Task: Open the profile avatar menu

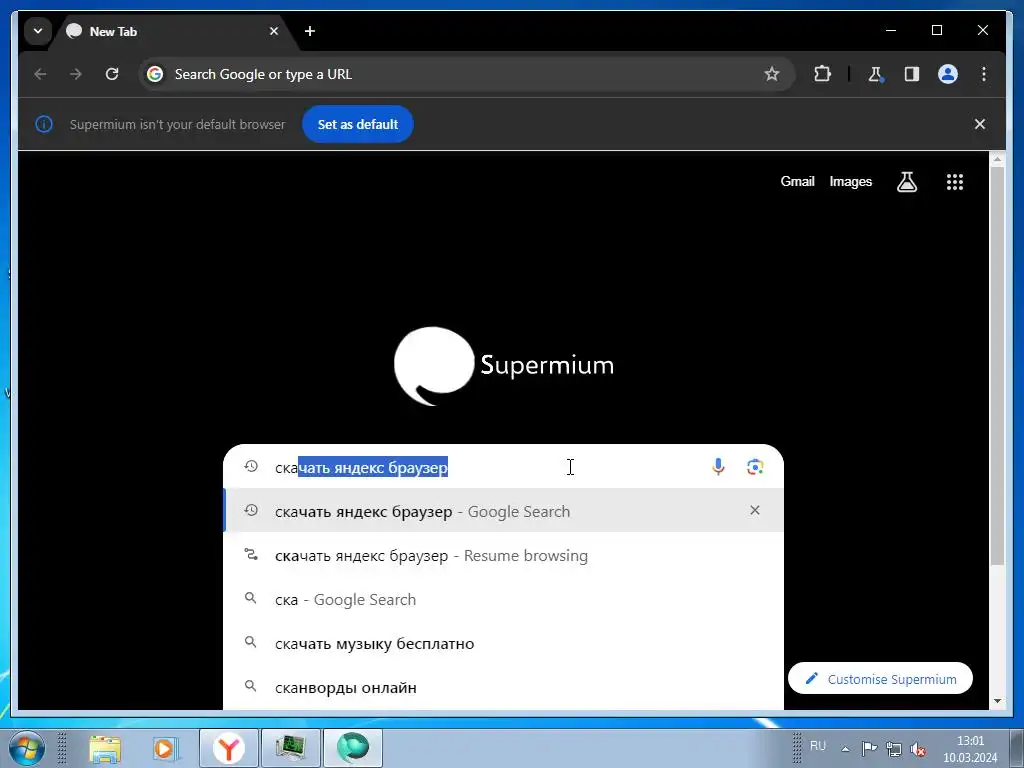Action: (x=948, y=74)
